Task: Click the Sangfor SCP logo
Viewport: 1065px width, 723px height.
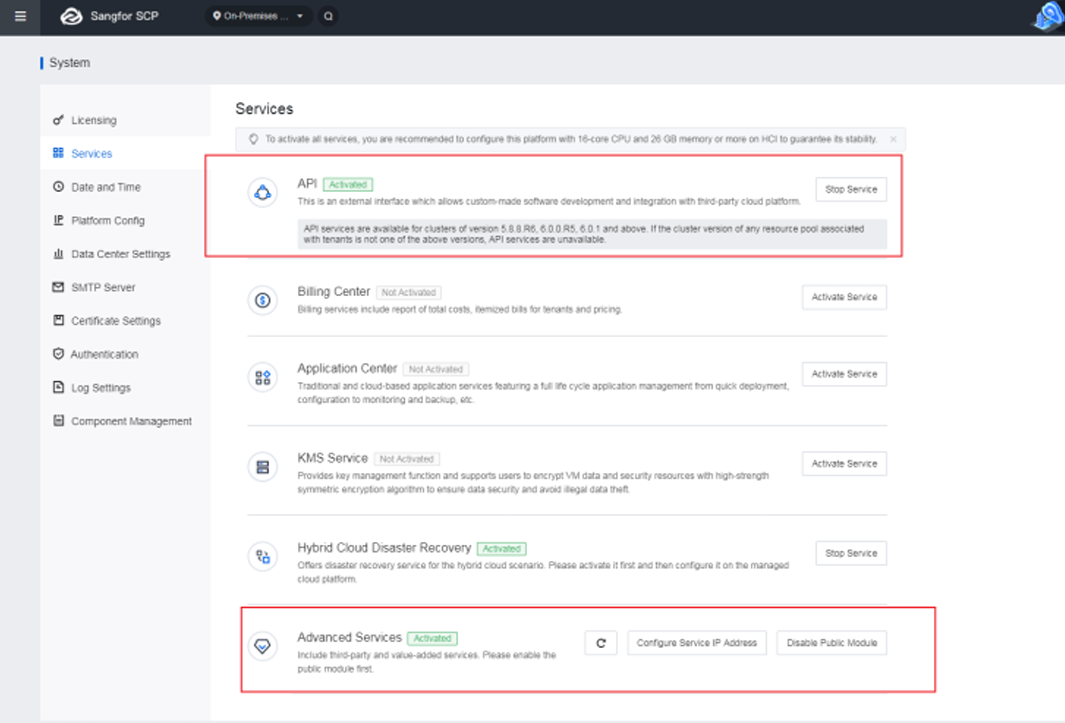Action: click(70, 17)
